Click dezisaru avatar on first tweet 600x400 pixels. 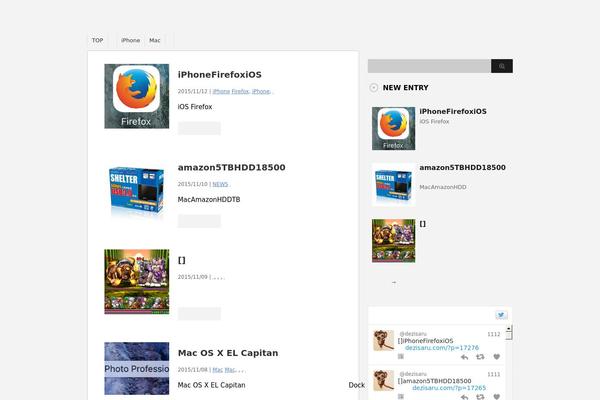383,340
